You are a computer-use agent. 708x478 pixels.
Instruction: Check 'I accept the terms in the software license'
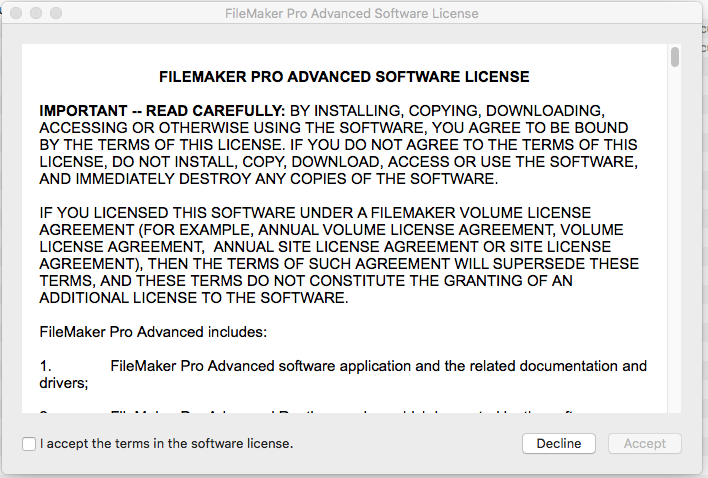[x=29, y=444]
